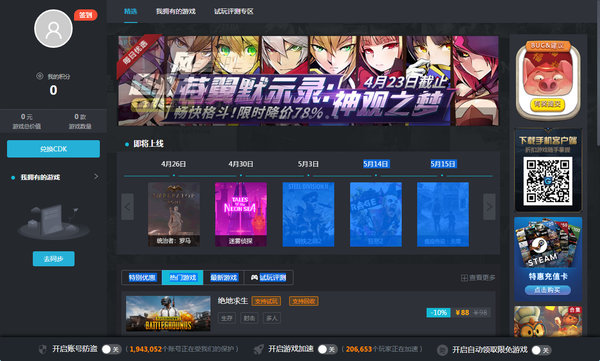Click the 兑换CDK button
600x361 pixels.
pyautogui.click(x=53, y=149)
